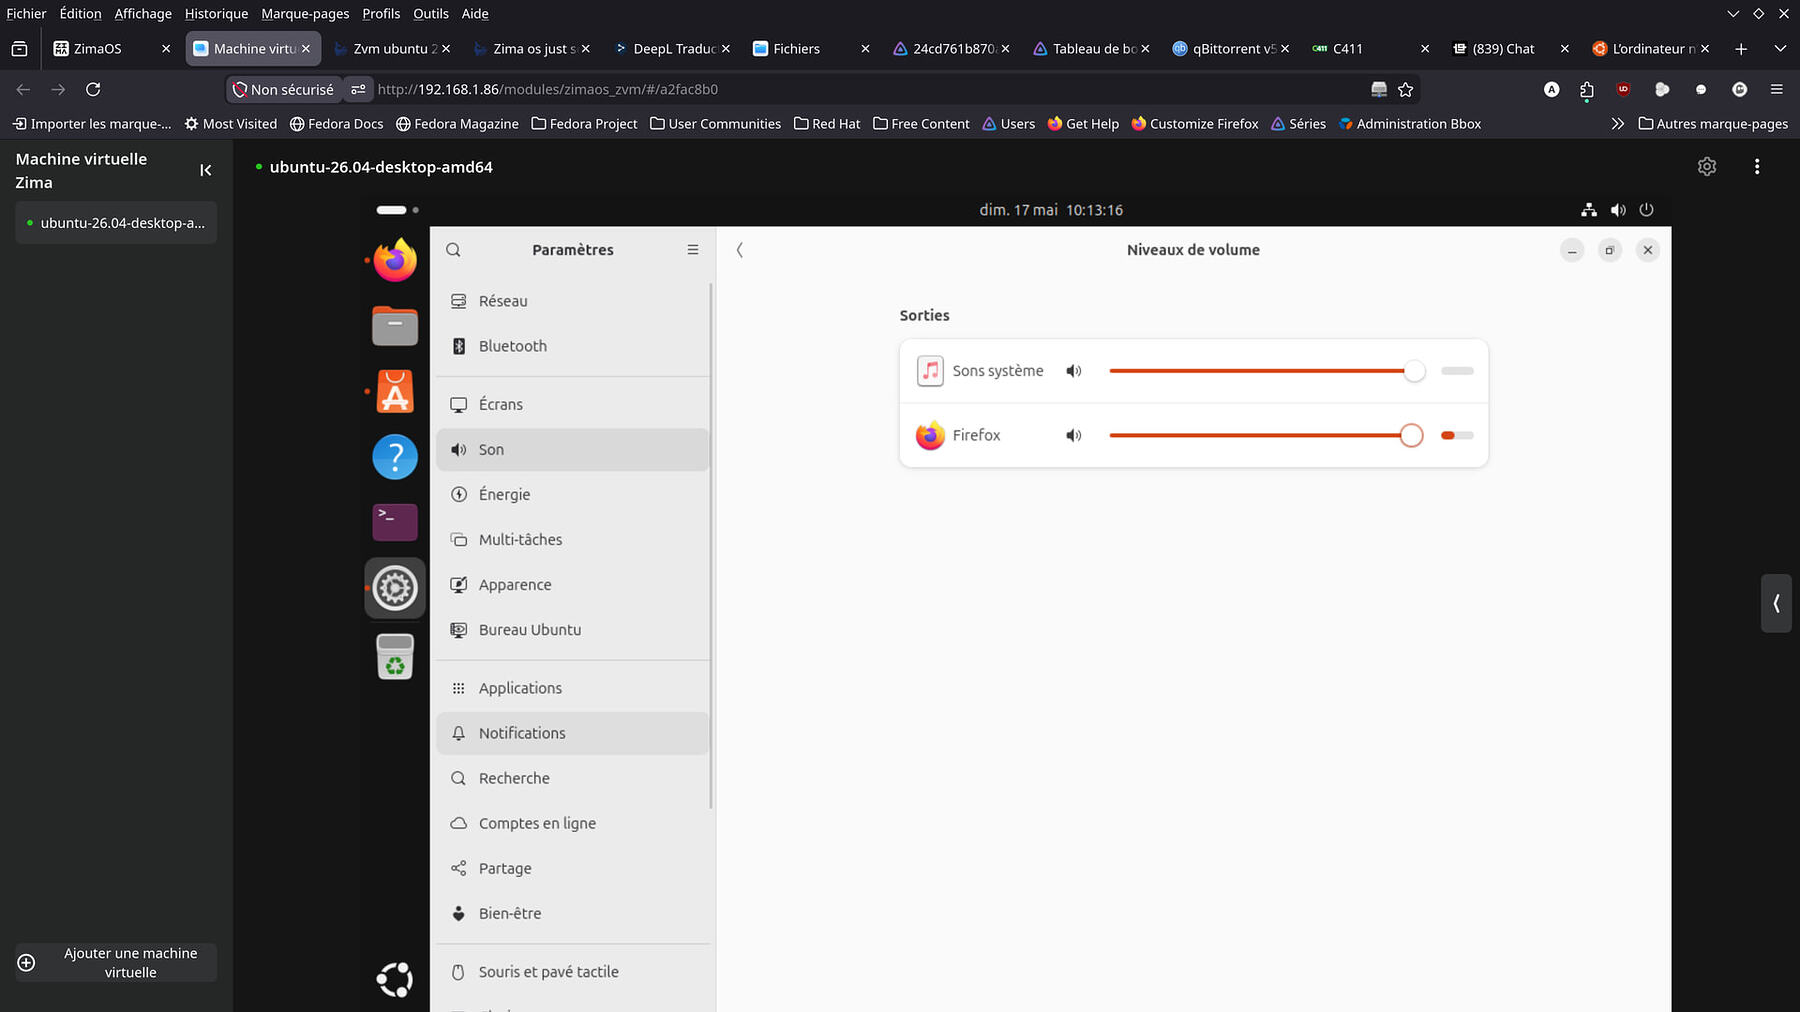Open the Outils menu
Image resolution: width=1800 pixels, height=1012 pixels.
pos(431,14)
